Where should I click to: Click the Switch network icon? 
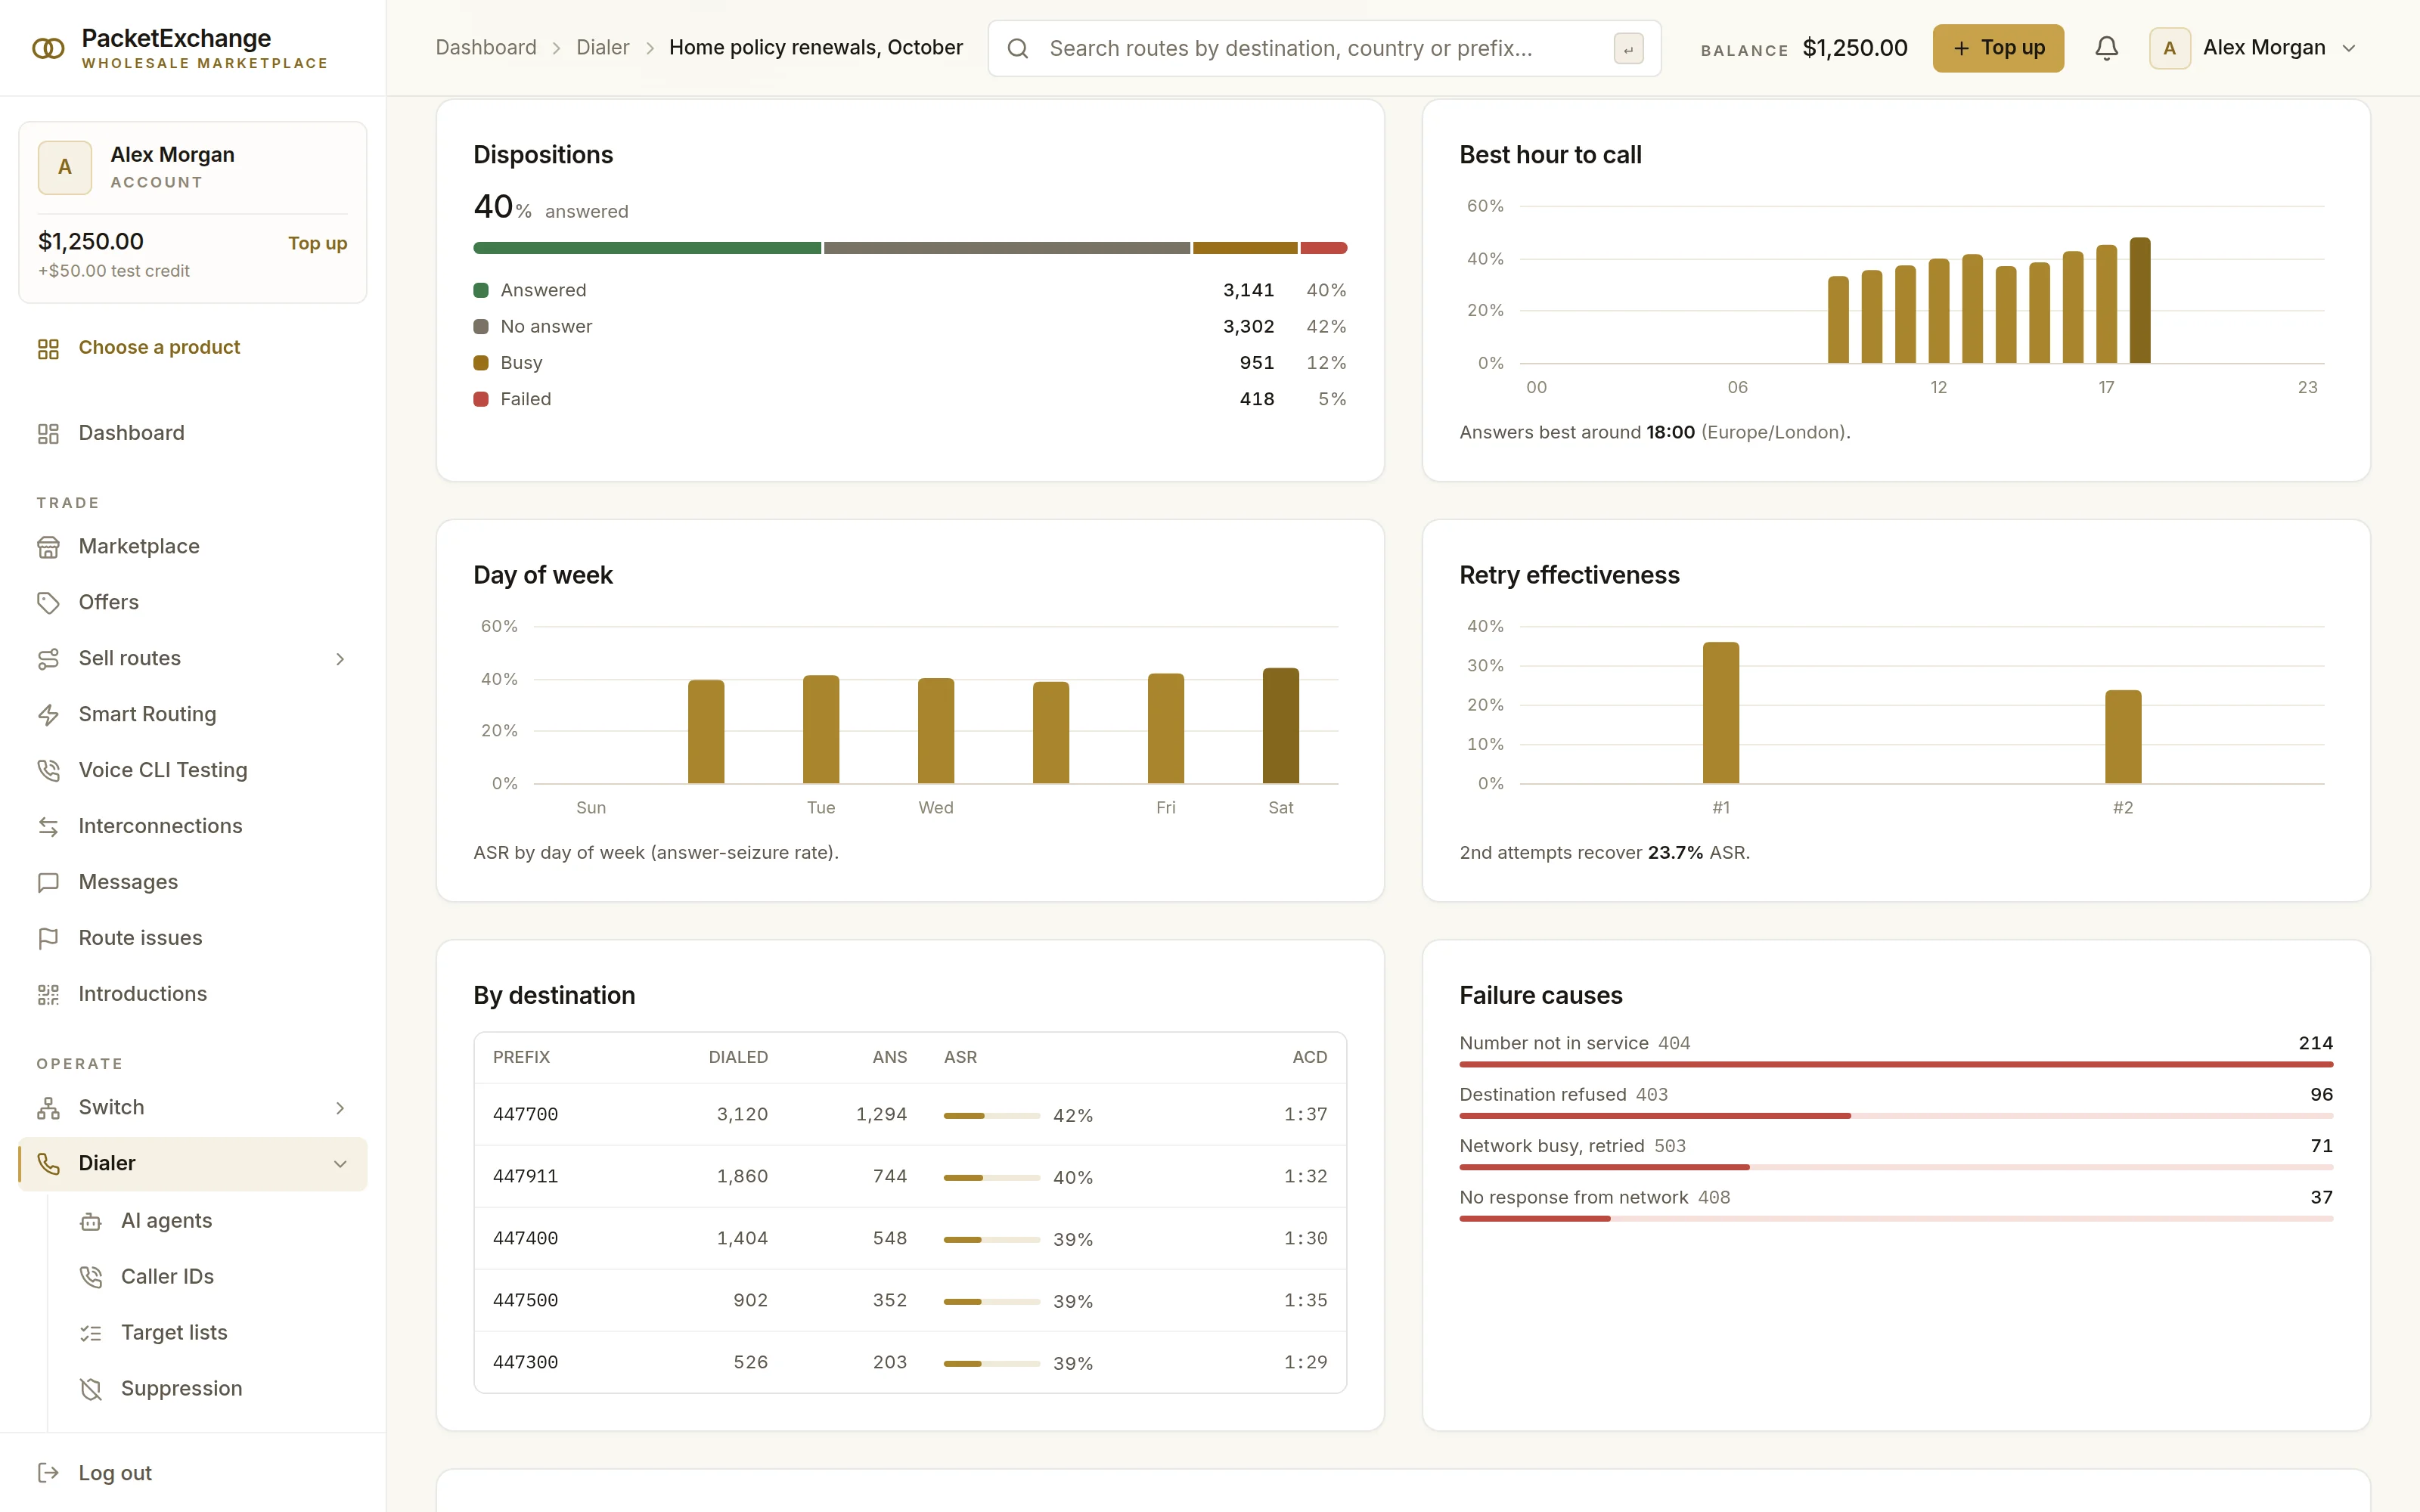click(48, 1108)
